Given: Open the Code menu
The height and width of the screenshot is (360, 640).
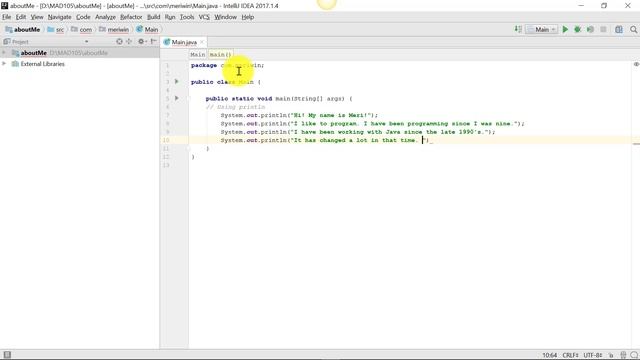Looking at the screenshot, I should pyautogui.click(x=83, y=17).
